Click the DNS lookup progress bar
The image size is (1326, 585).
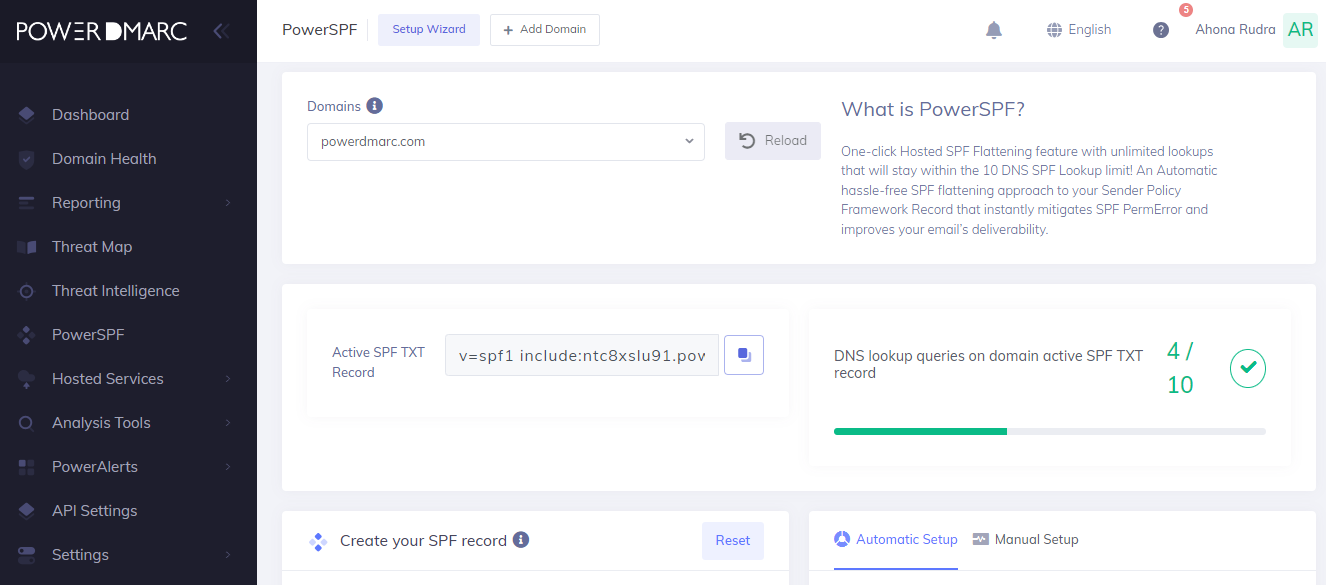point(1049,431)
